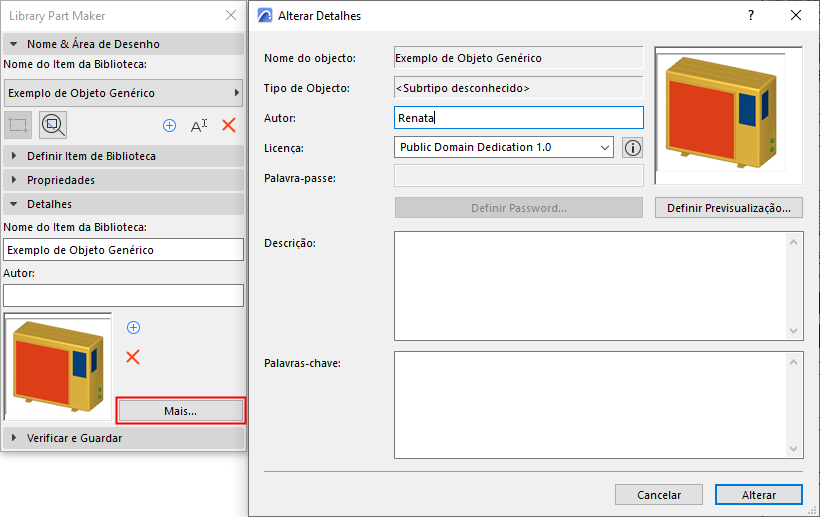Screen dimensions: 820x517
Task: Click the Tipo de Objecto field
Action: 519,88
